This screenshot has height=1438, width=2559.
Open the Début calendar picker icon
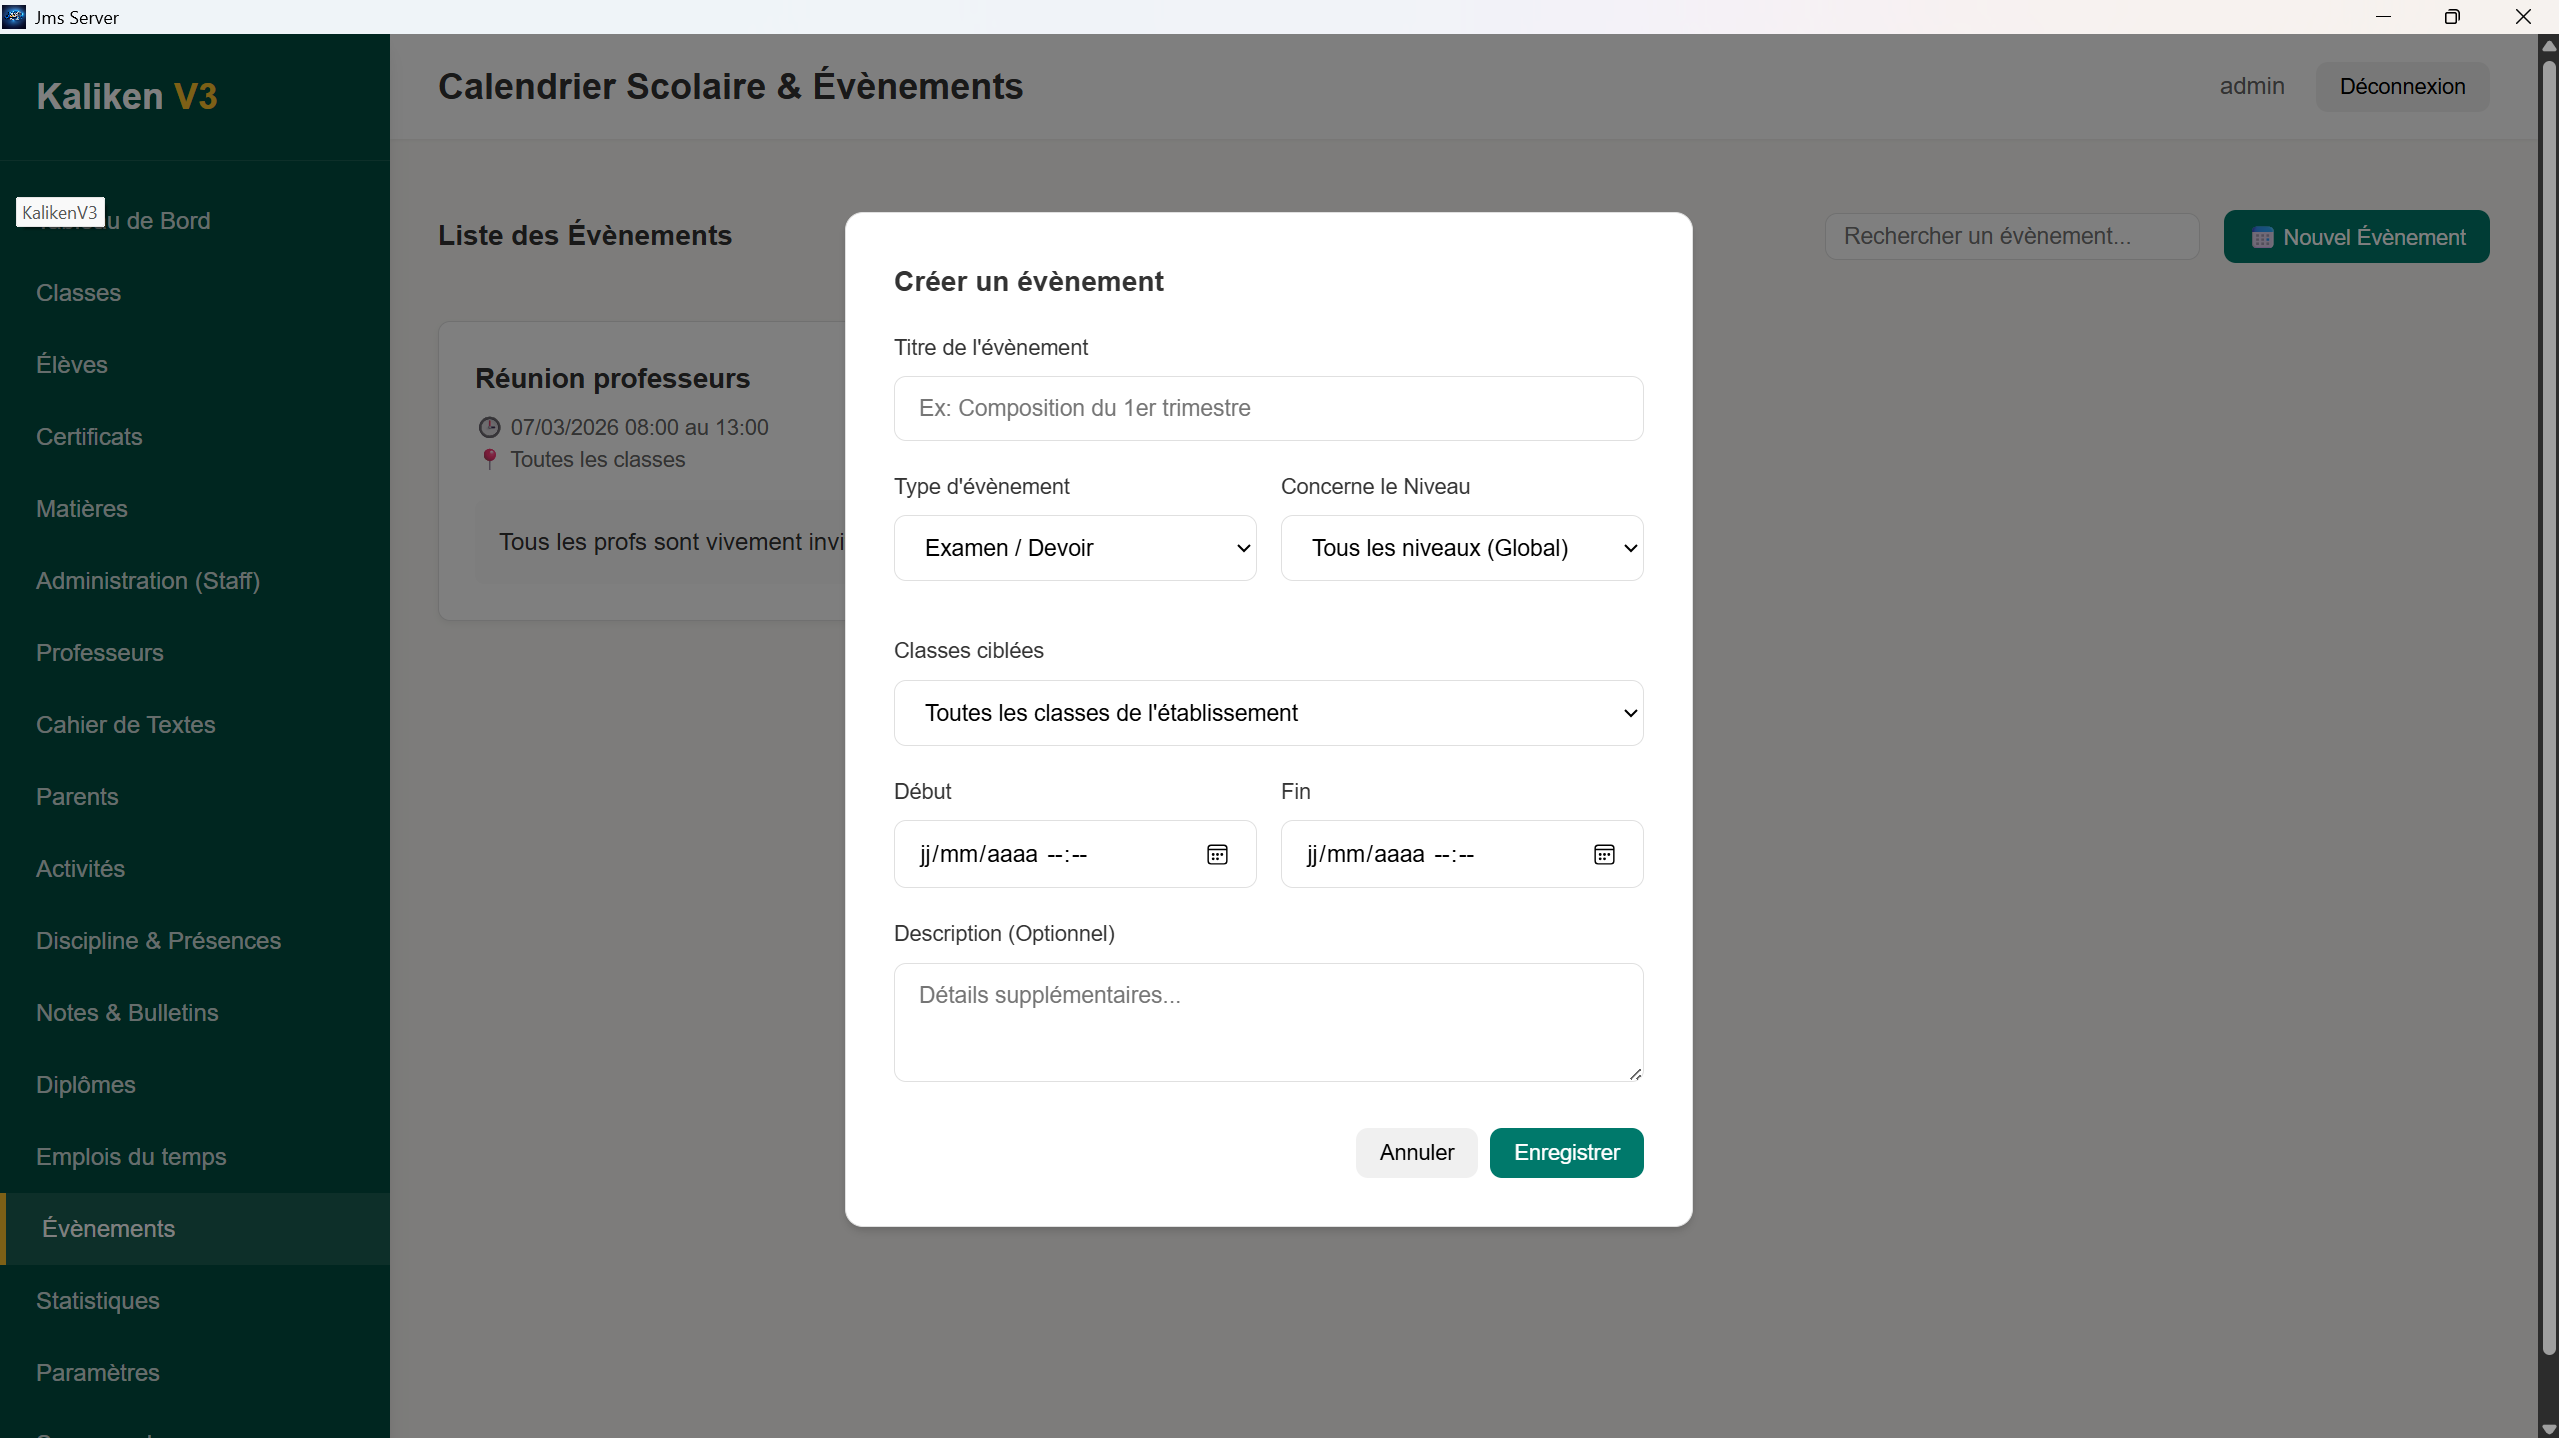click(1217, 854)
